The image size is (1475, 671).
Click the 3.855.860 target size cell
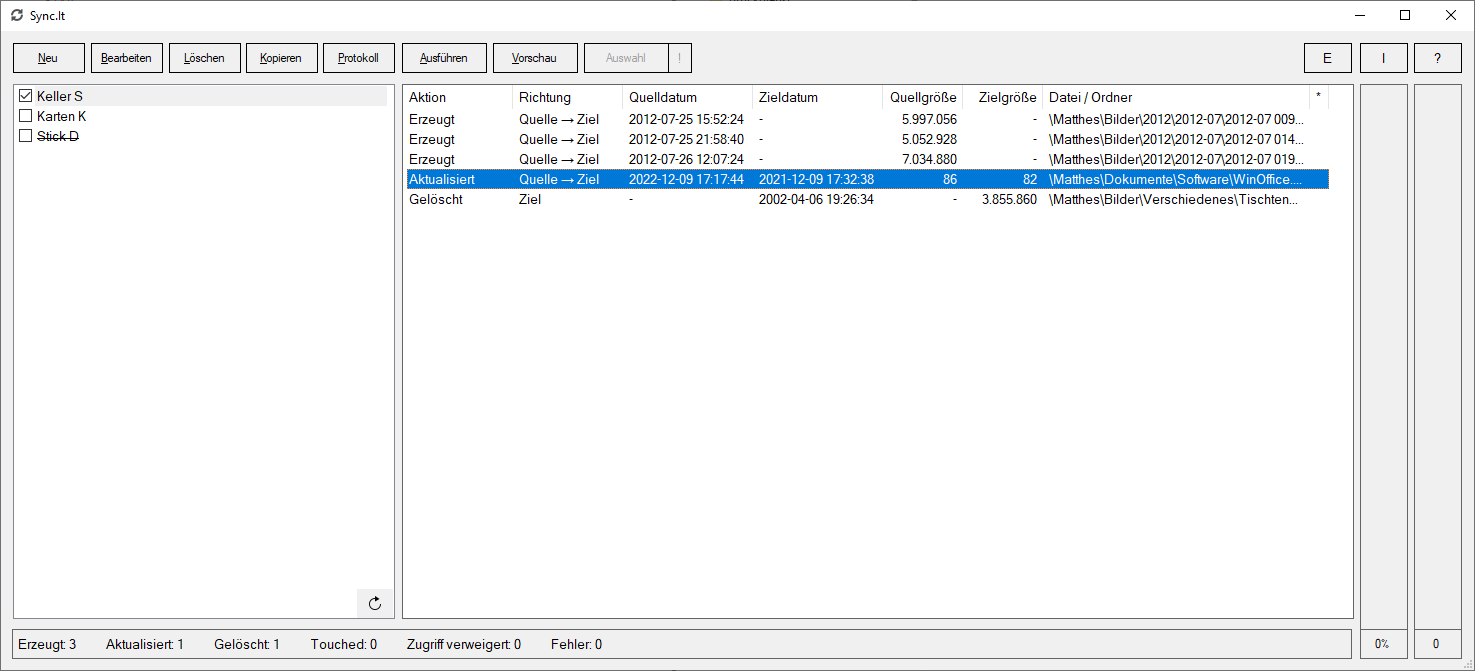coord(1009,199)
